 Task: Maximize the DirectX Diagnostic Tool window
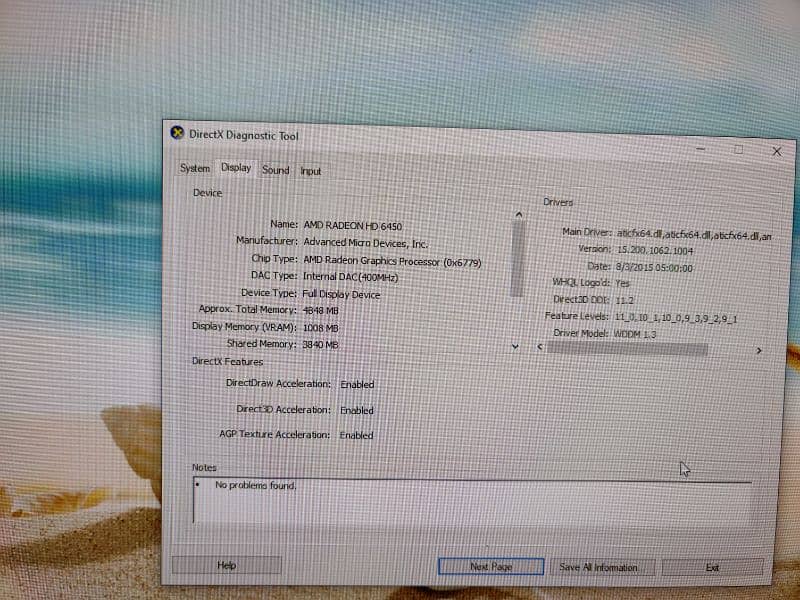[739, 149]
